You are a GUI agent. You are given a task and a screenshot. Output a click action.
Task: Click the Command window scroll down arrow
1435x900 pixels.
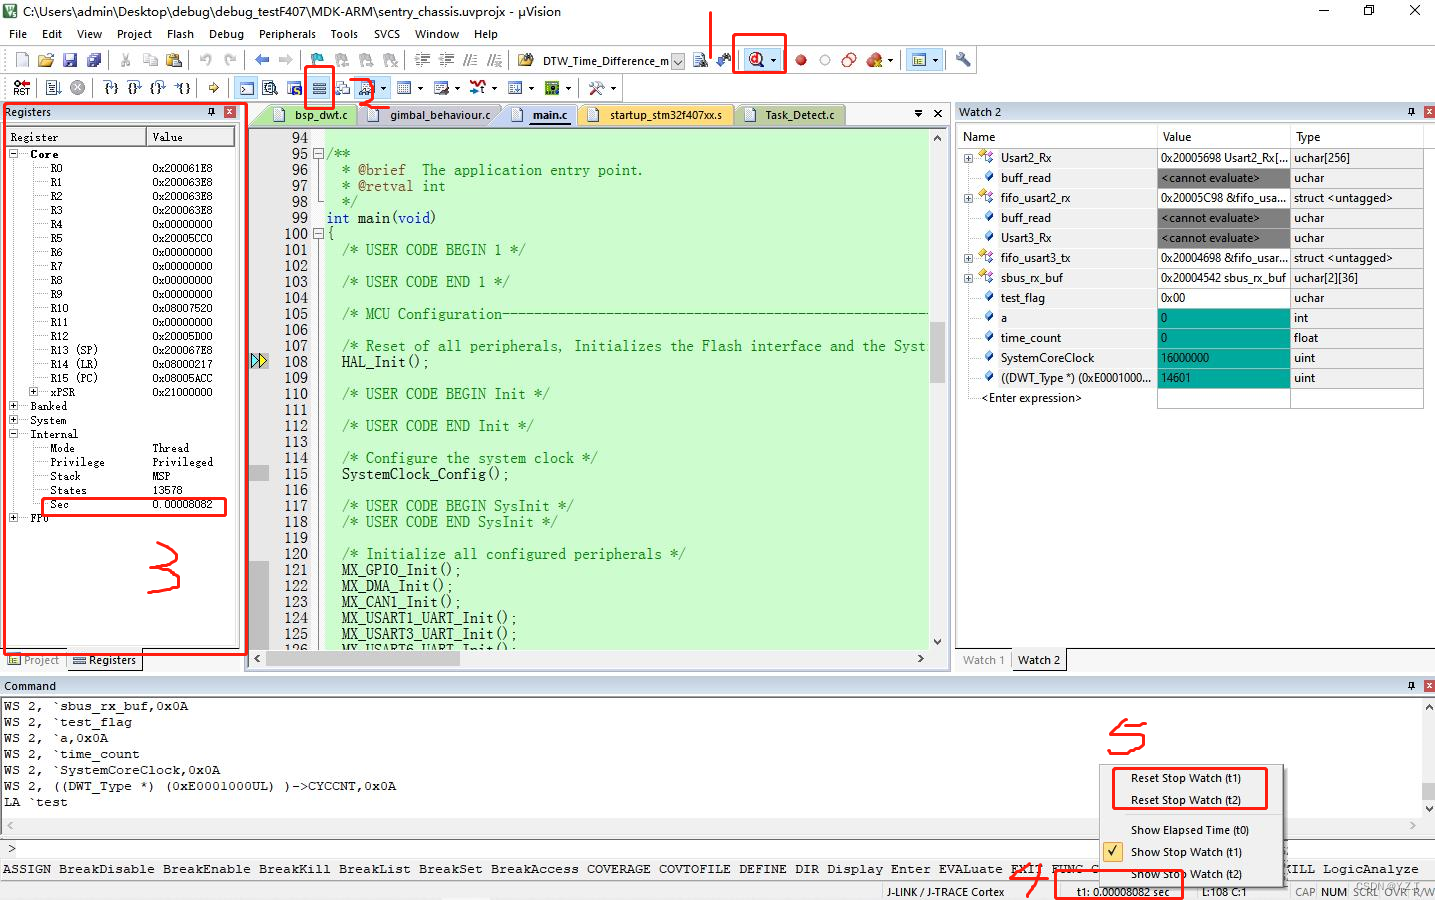1427,808
